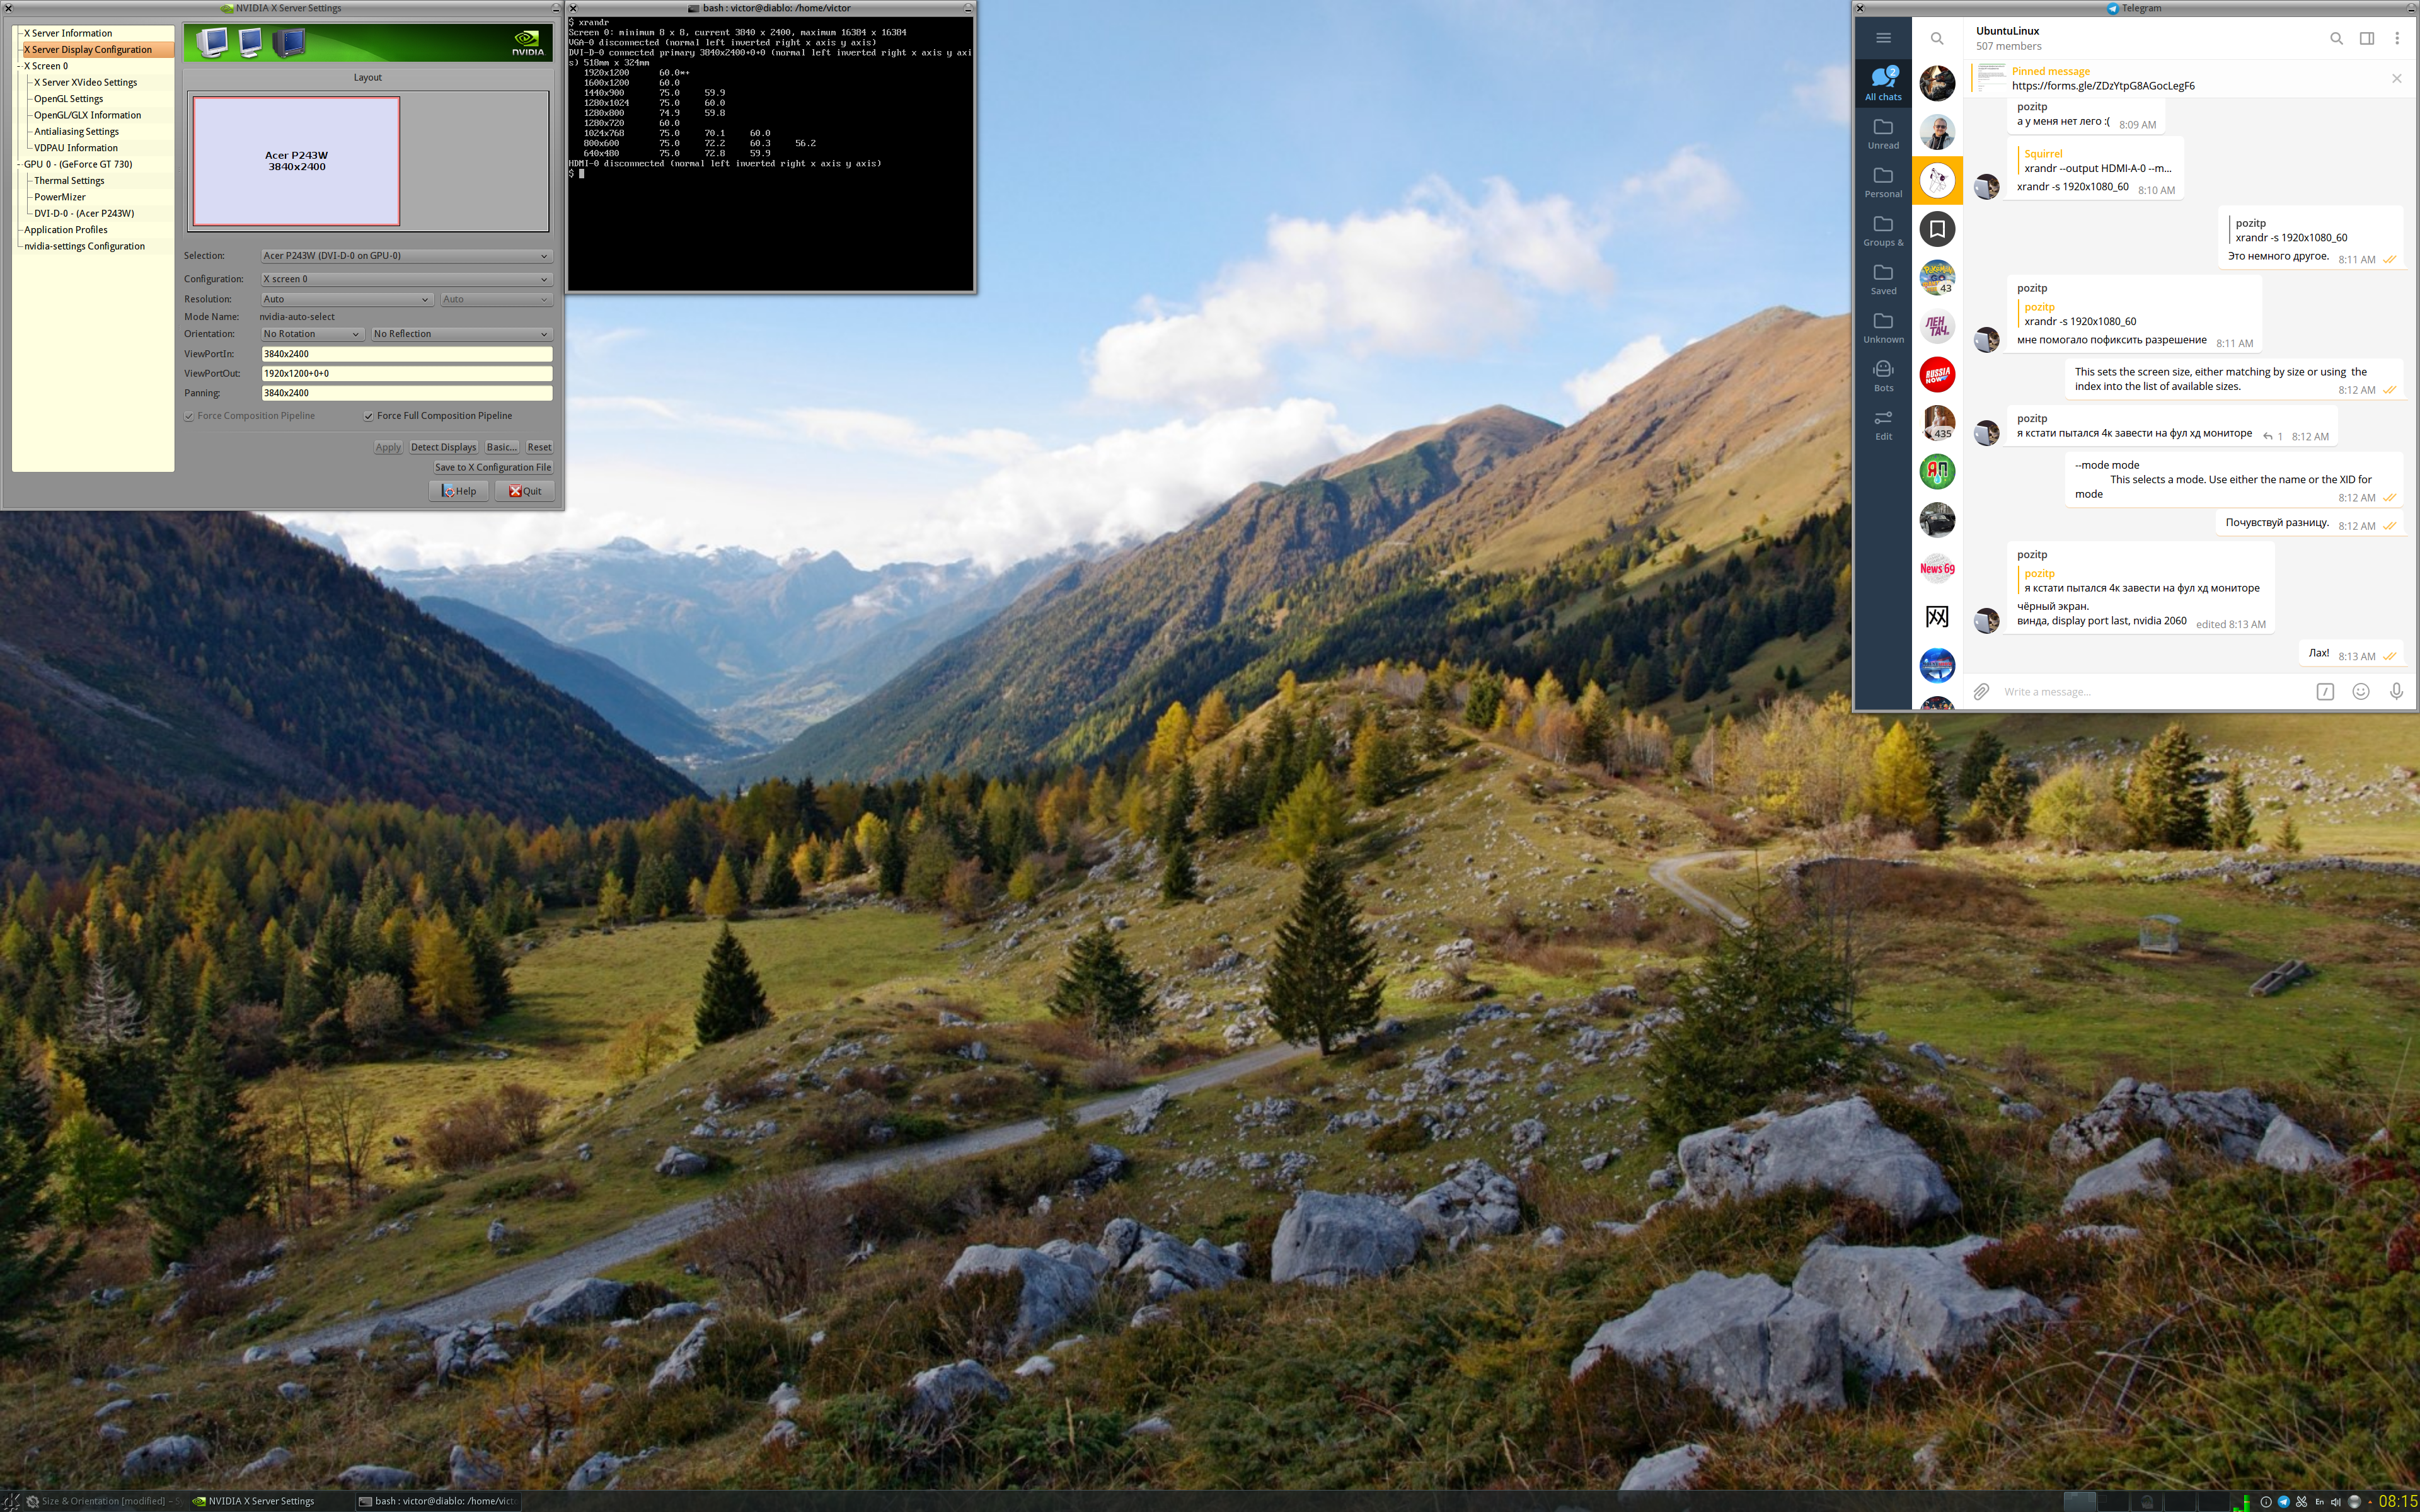Open Application Profiles in NVIDIA tree
Image resolution: width=2420 pixels, height=1512 pixels.
66,230
